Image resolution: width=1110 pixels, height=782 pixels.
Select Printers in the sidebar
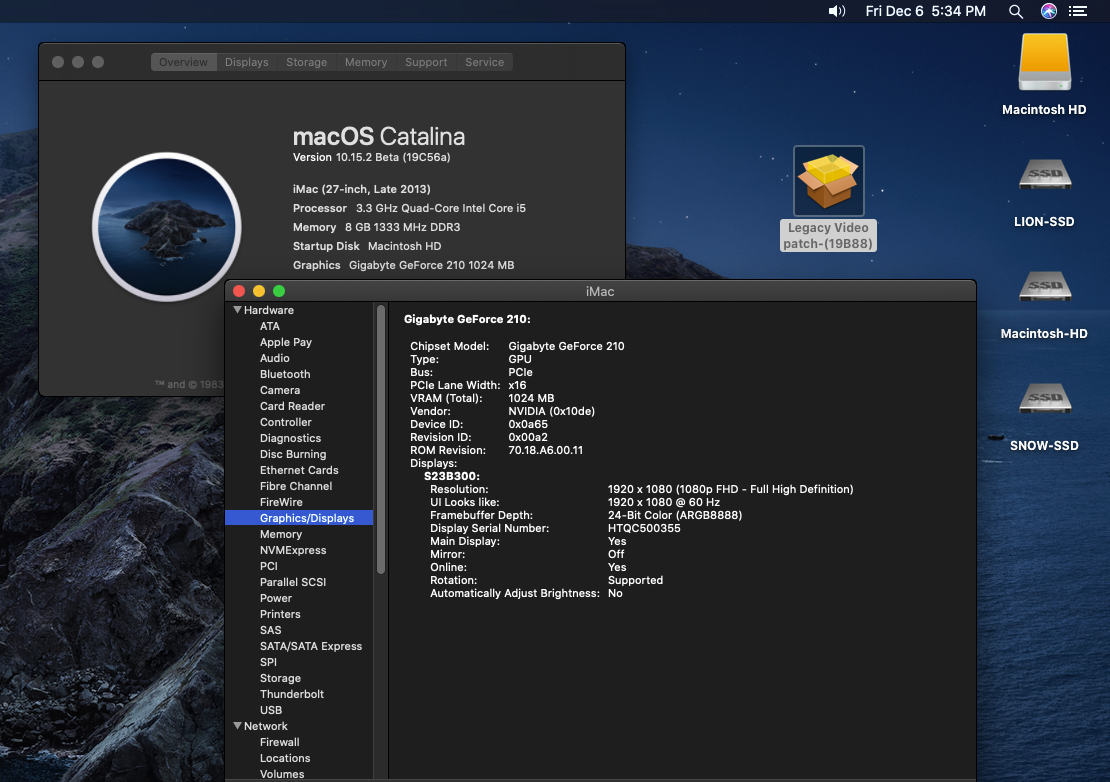click(x=280, y=614)
